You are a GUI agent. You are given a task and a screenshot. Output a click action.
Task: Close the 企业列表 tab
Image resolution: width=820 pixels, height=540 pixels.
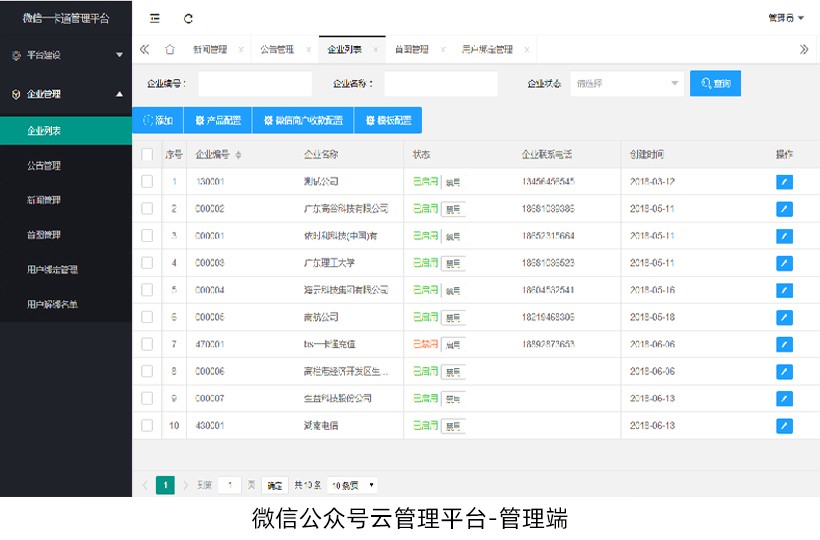coord(375,49)
